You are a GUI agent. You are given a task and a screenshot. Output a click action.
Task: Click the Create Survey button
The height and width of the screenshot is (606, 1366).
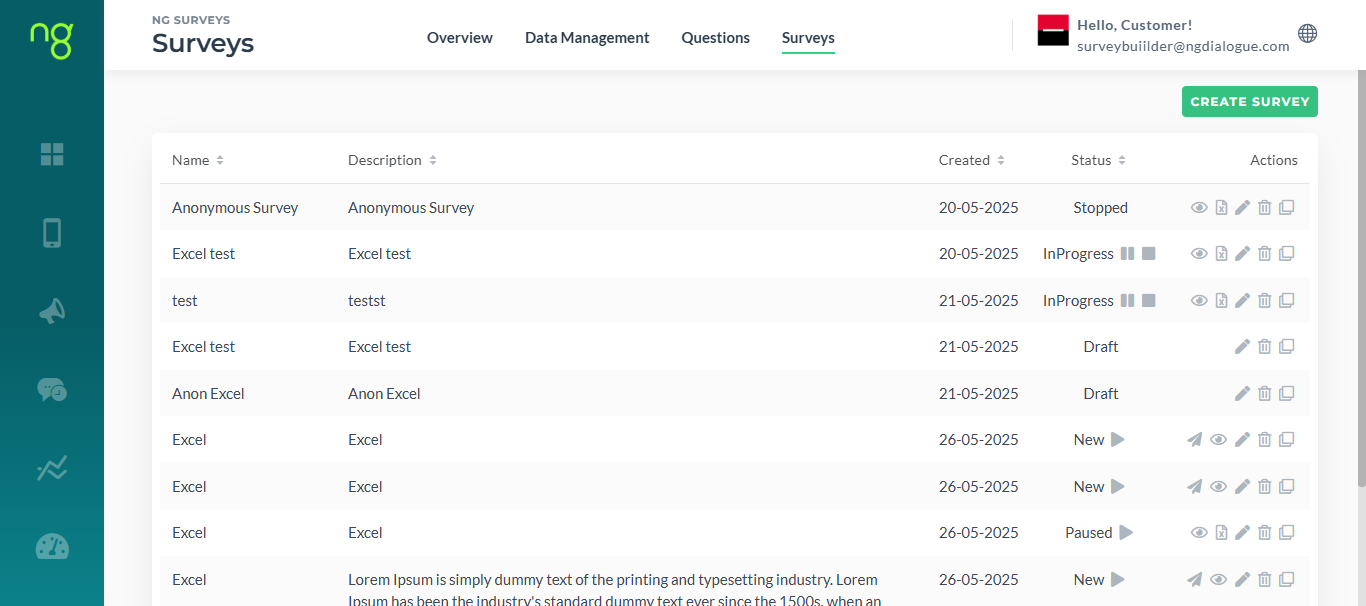click(x=1250, y=102)
